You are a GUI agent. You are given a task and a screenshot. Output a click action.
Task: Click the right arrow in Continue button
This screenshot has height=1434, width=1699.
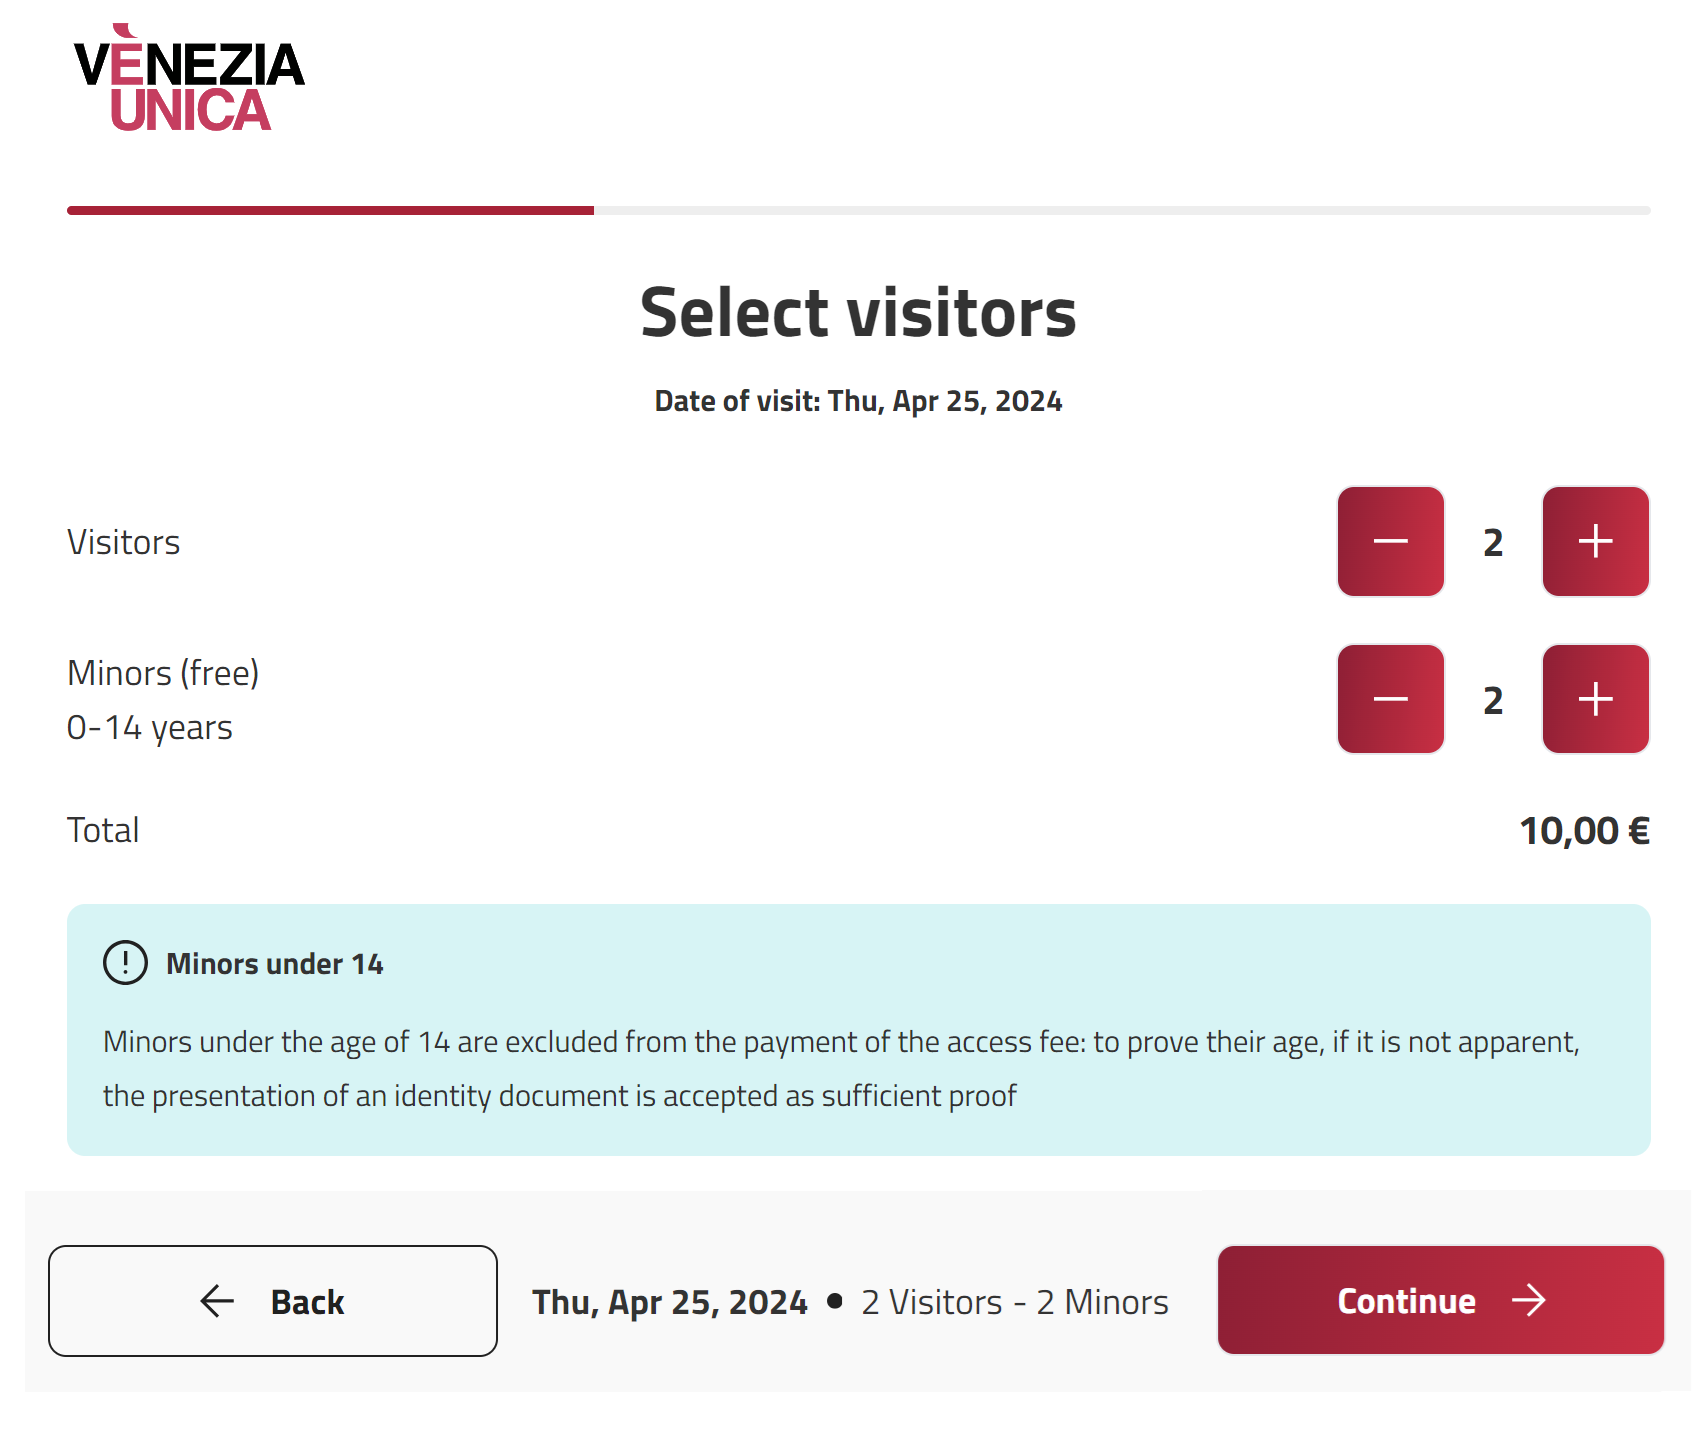pos(1528,1301)
